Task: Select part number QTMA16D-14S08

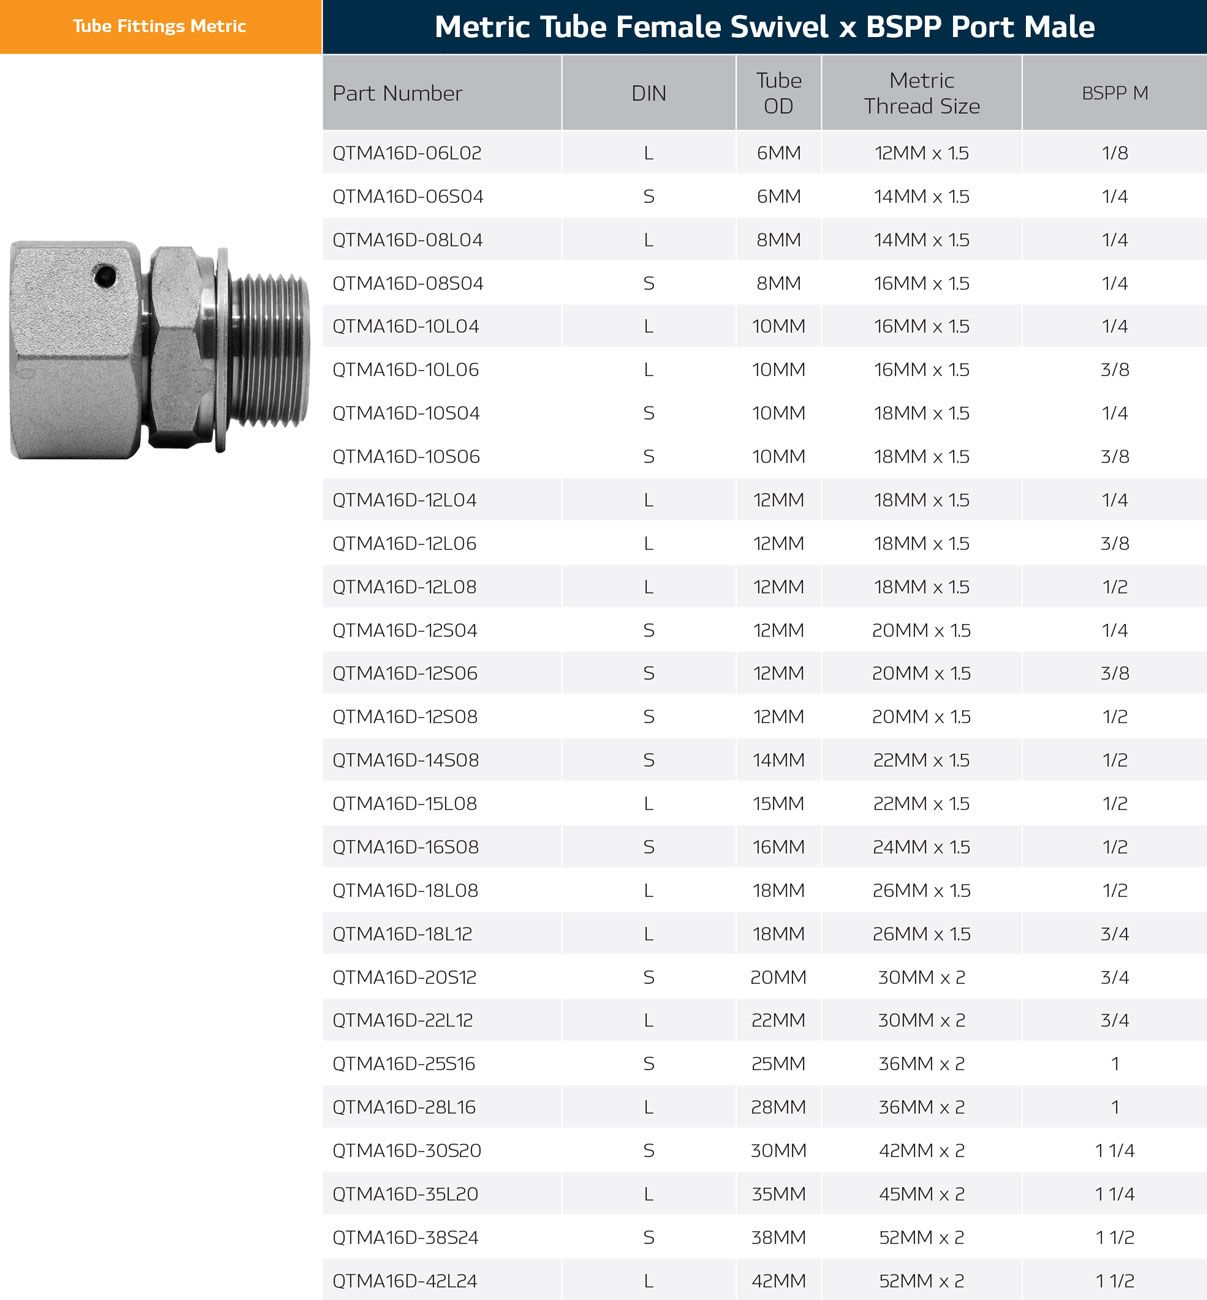Action: pyautogui.click(x=406, y=760)
